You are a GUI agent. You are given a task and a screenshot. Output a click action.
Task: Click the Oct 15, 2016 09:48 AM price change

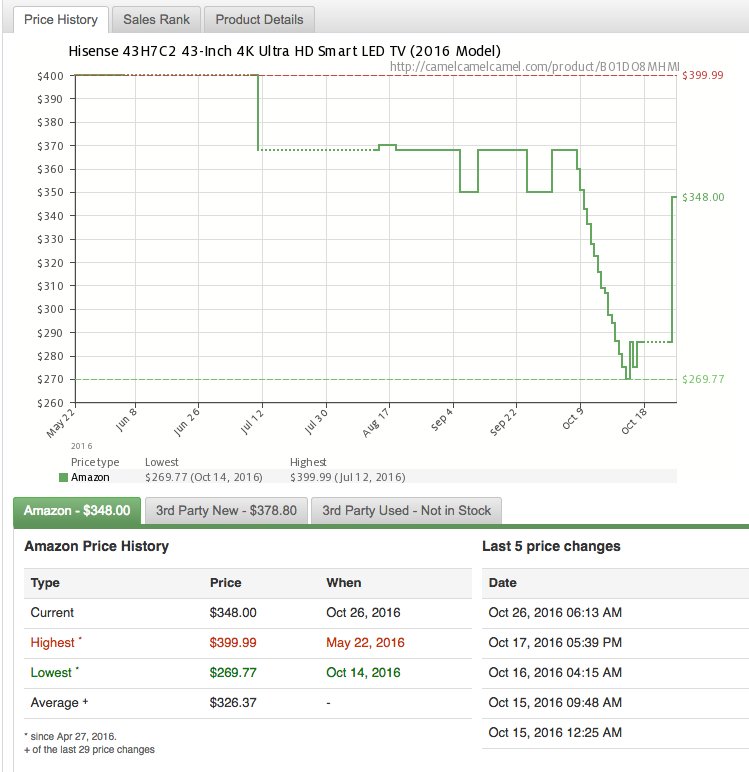click(555, 703)
